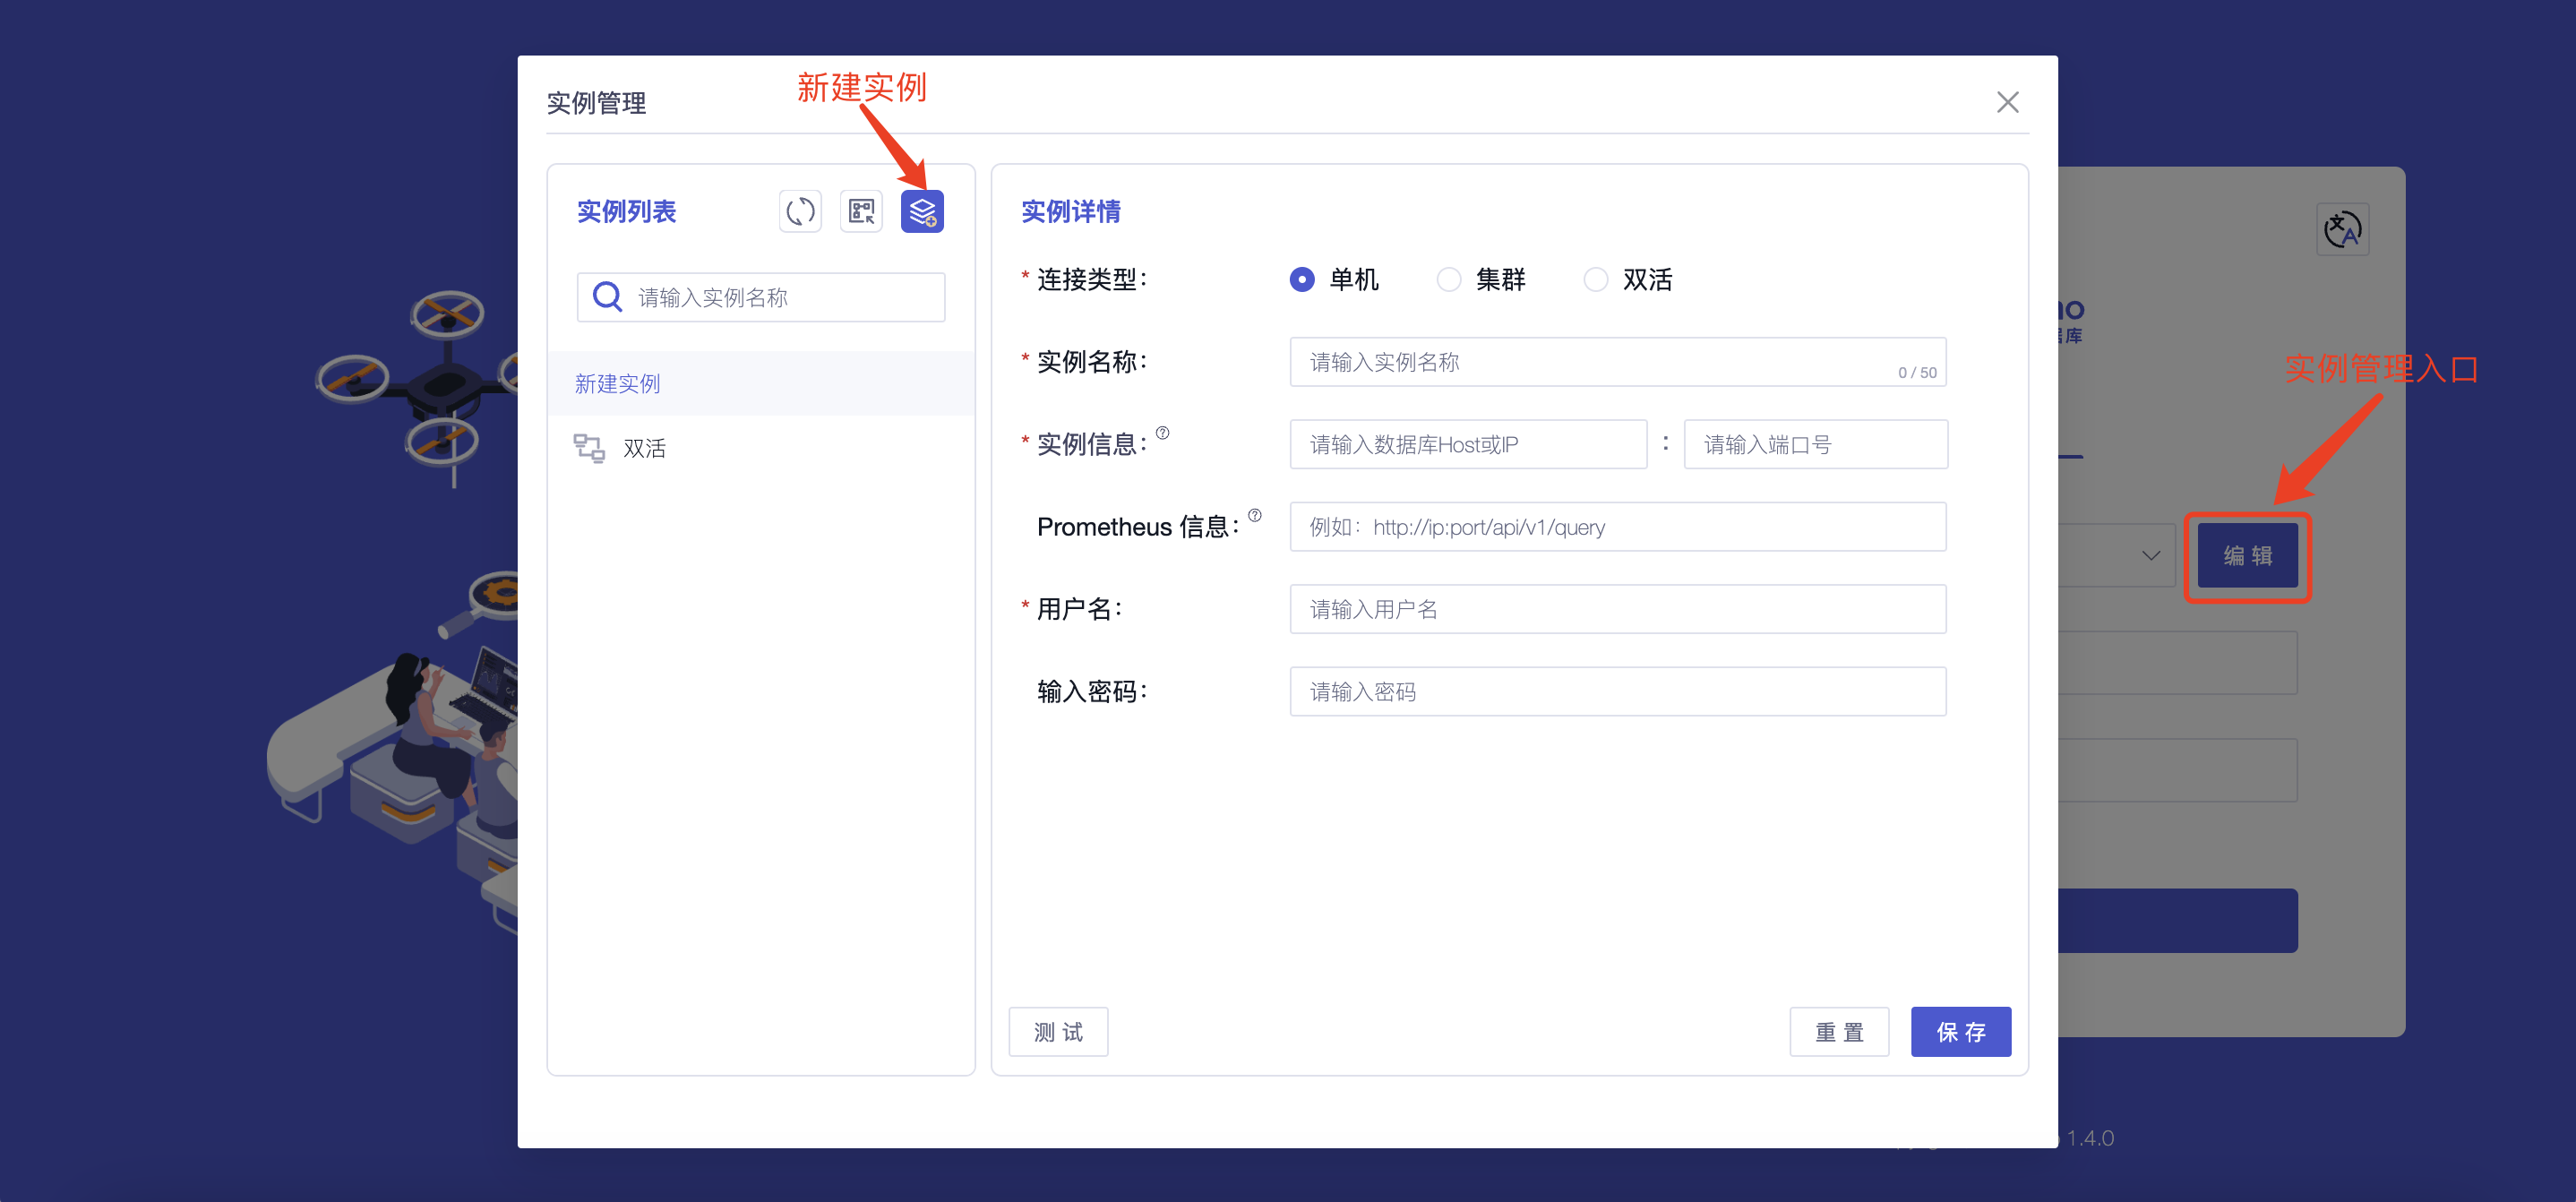Select 新建实例 item in the instance list
The width and height of the screenshot is (2576, 1202).
pos(618,384)
